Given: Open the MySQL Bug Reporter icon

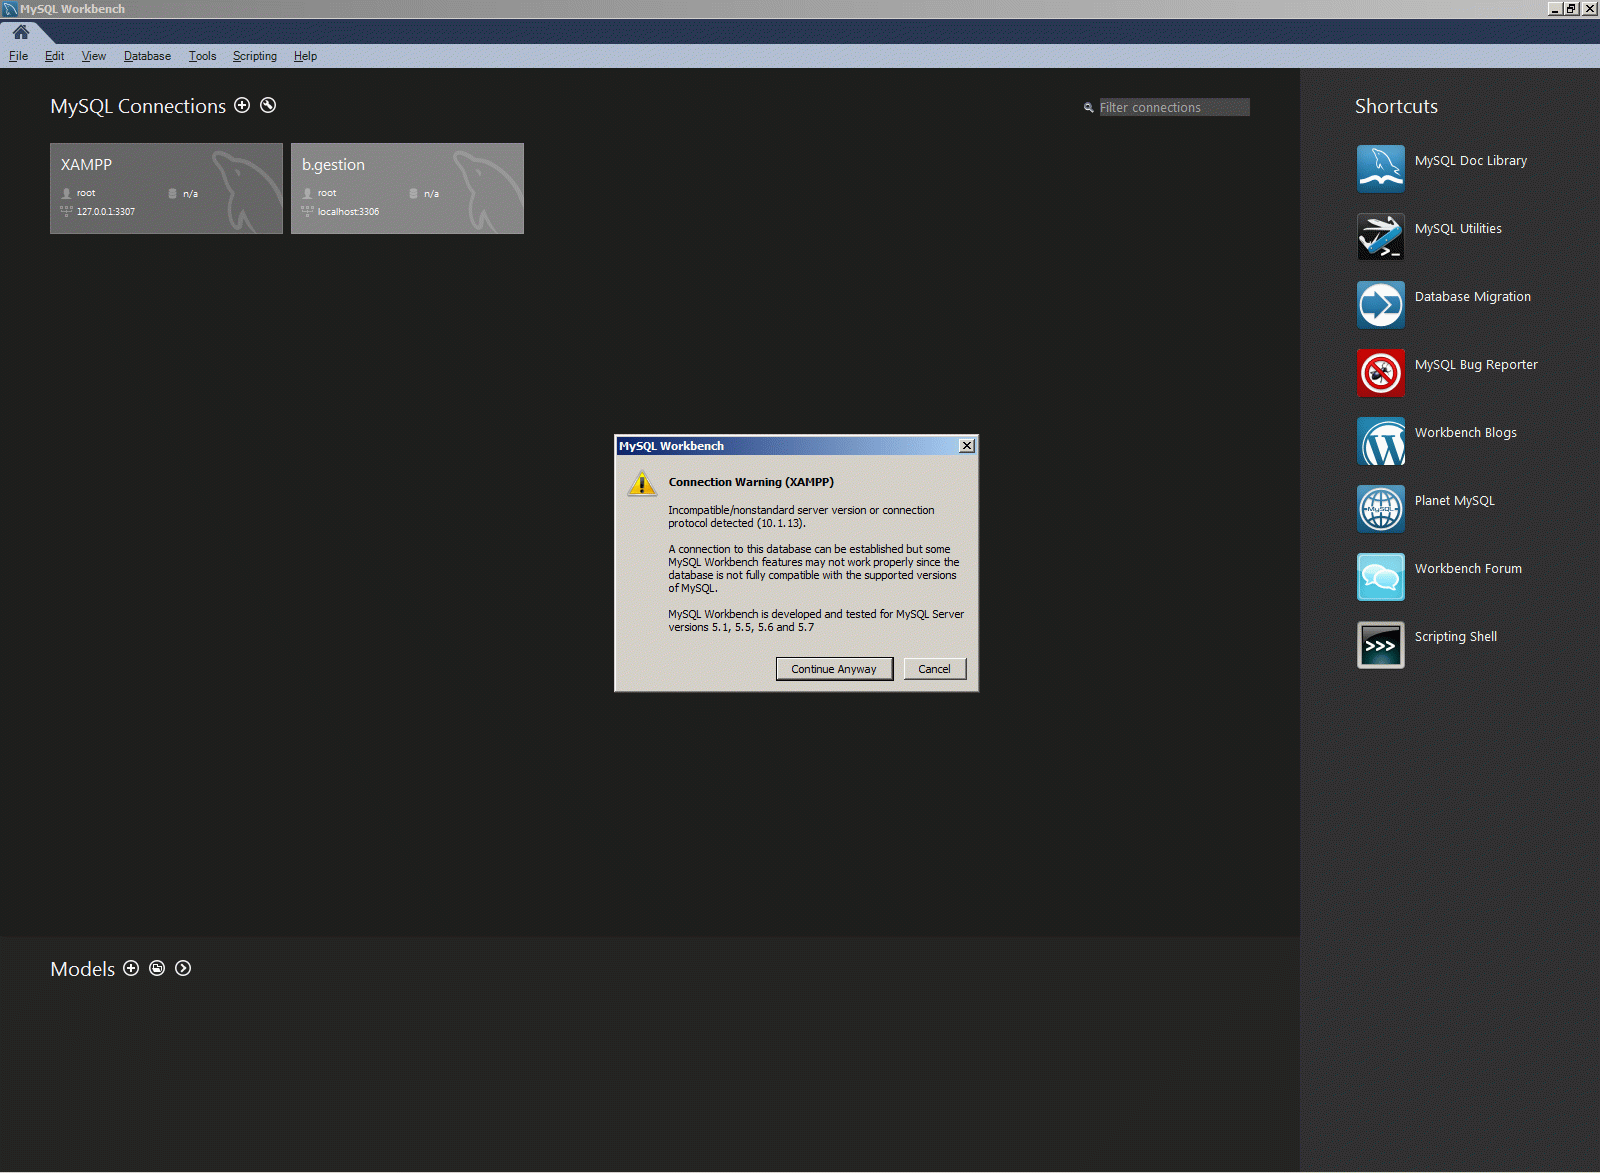Looking at the screenshot, I should click(1381, 373).
